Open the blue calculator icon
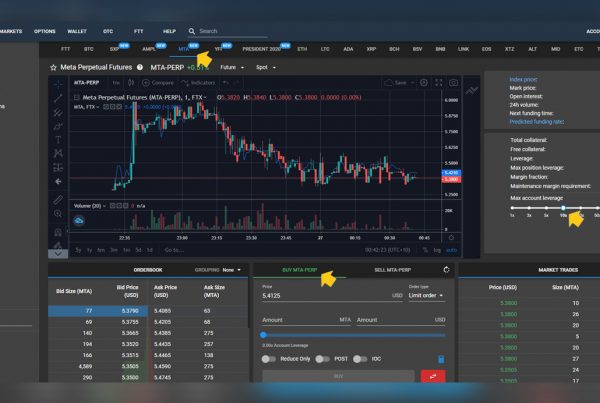Viewport: 600px width, 403px height. coord(441,359)
